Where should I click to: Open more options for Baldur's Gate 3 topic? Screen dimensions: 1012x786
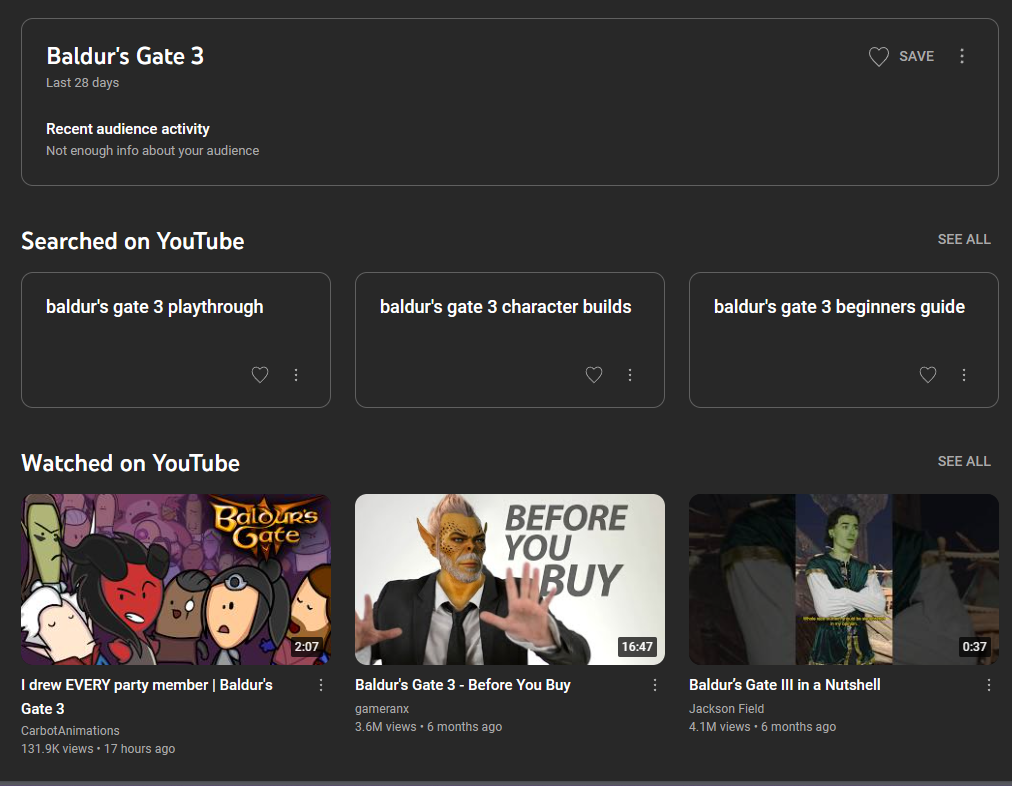tap(962, 57)
